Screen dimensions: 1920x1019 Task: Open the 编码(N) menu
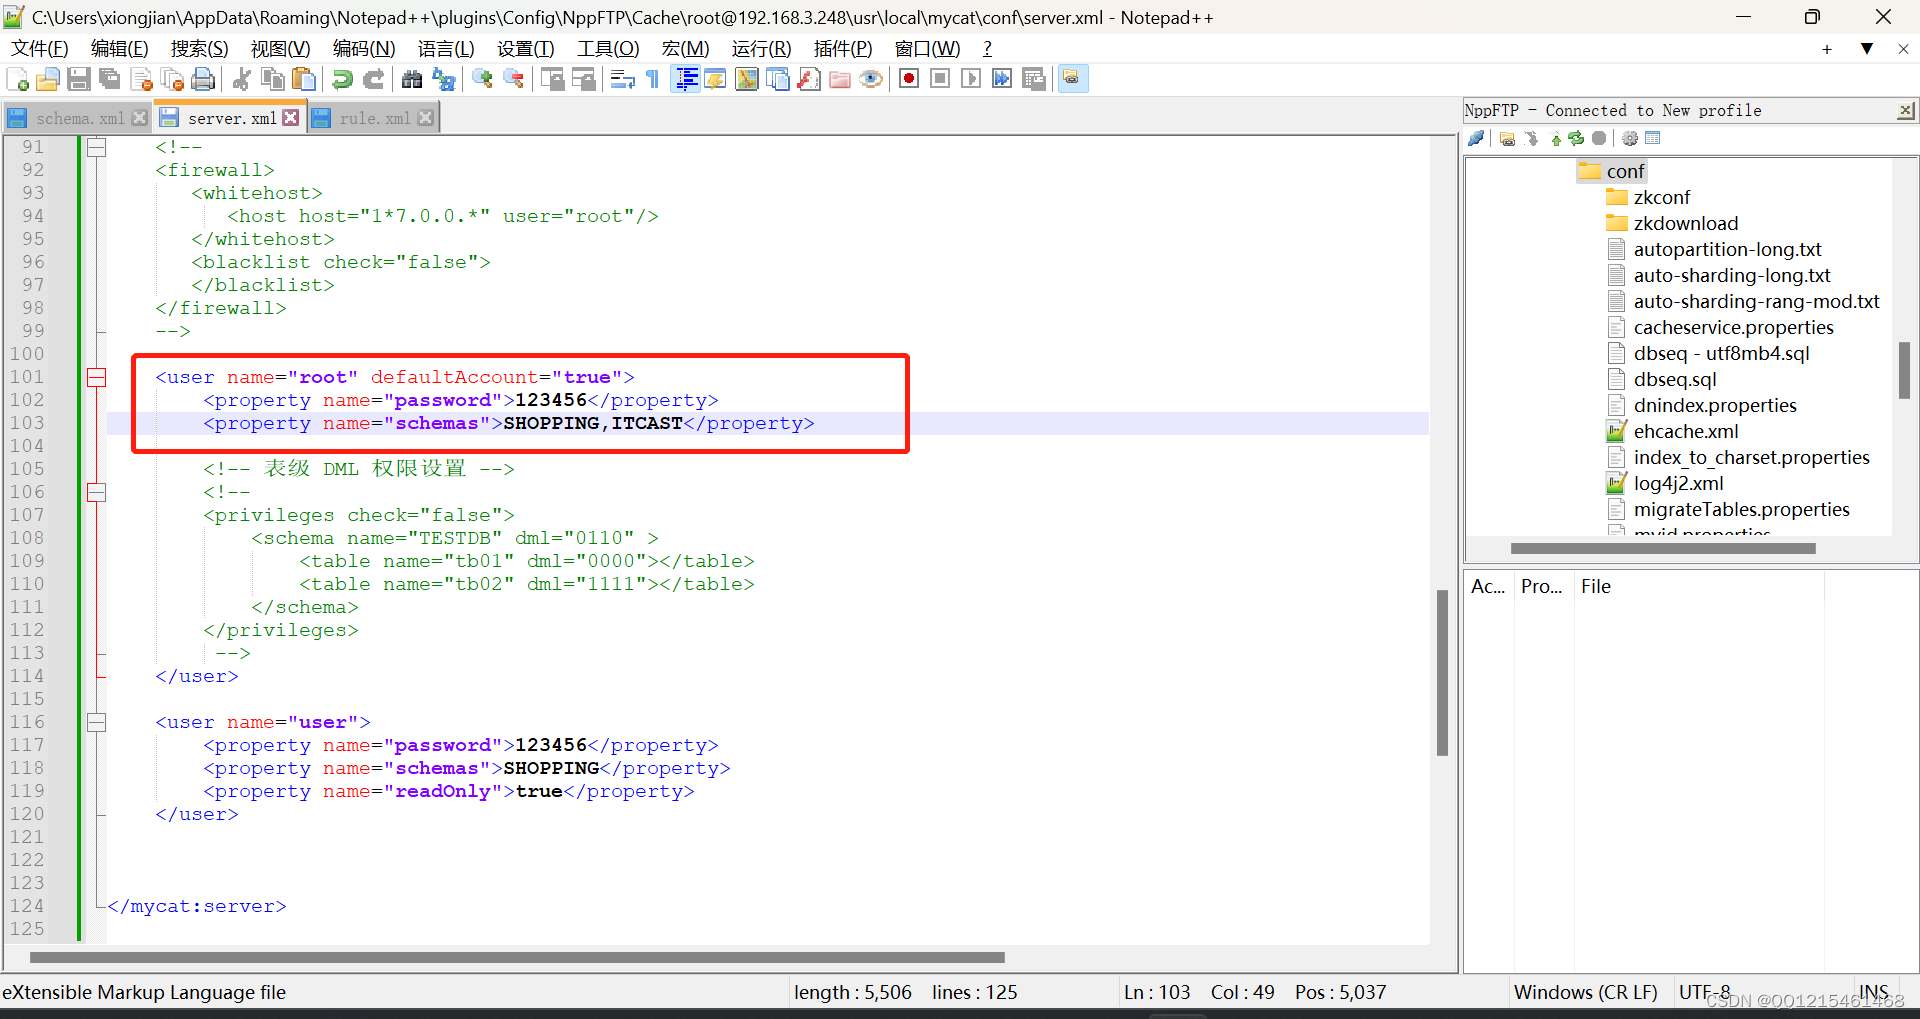pyautogui.click(x=364, y=48)
